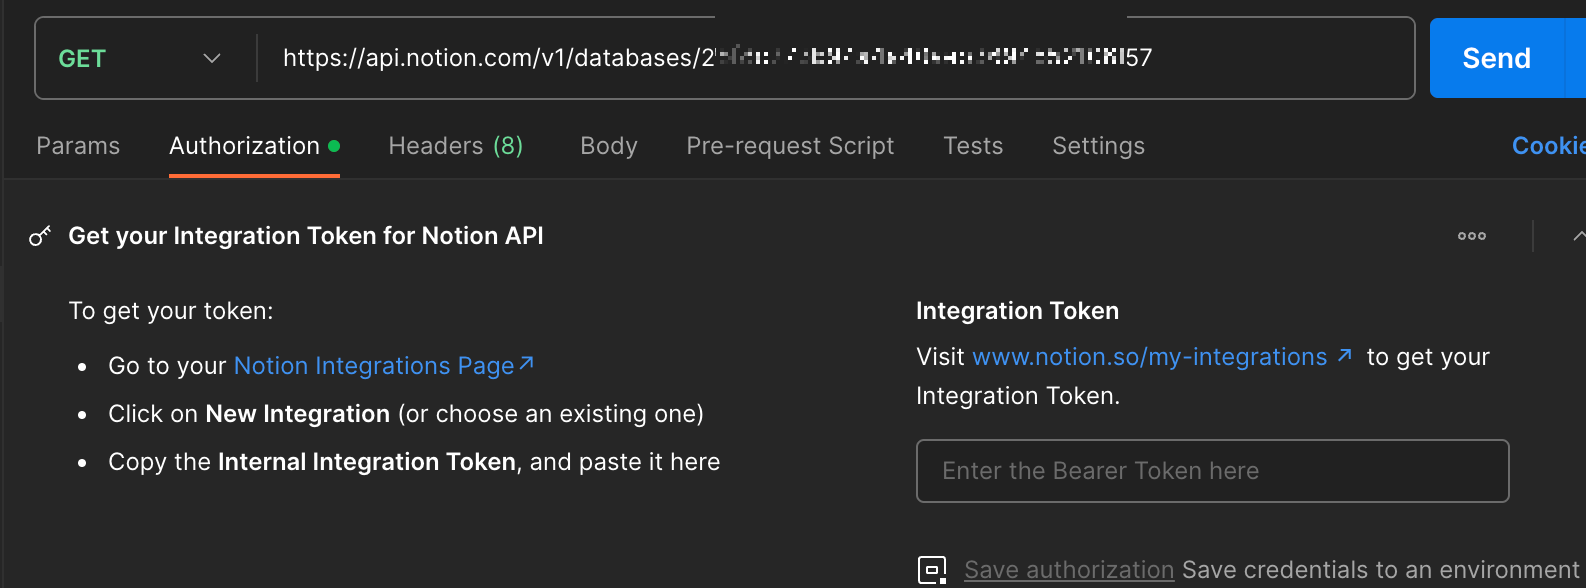1586x588 pixels.
Task: Send the API request
Action: click(1496, 58)
